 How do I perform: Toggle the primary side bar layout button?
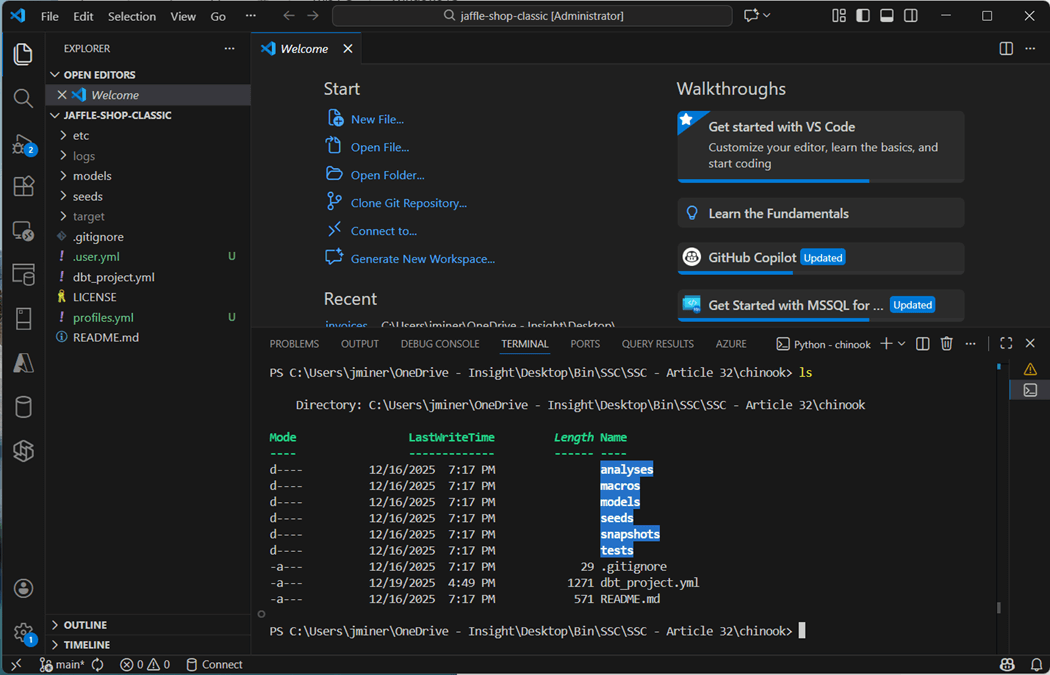point(862,16)
